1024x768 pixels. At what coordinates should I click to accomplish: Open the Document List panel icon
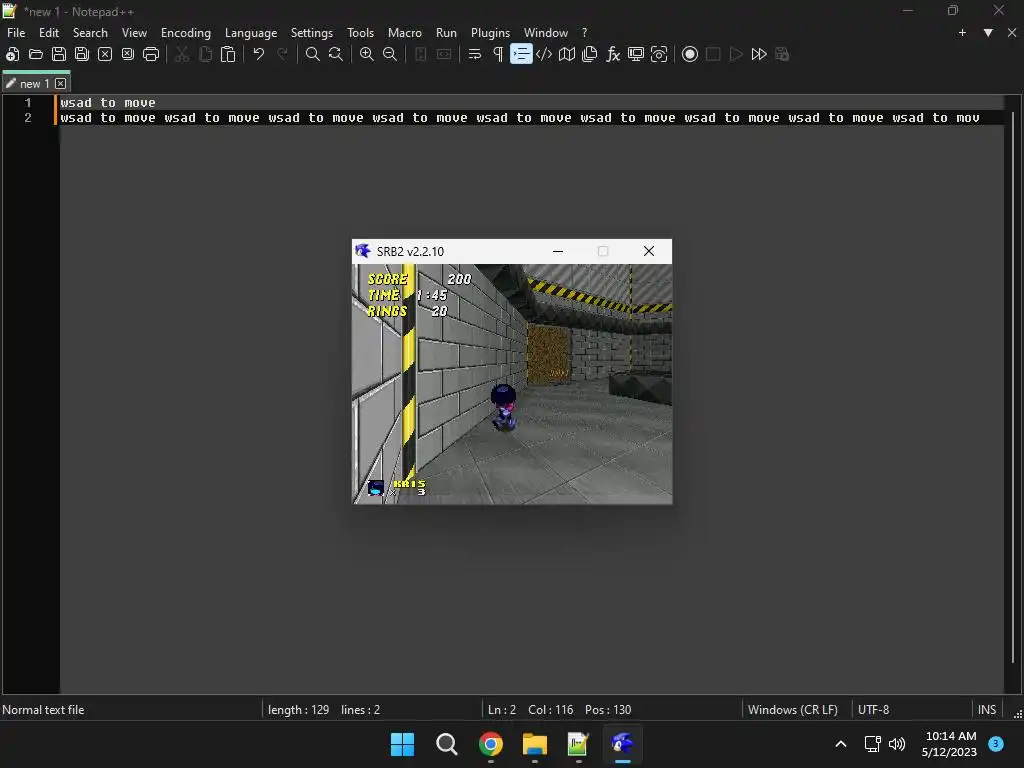590,54
